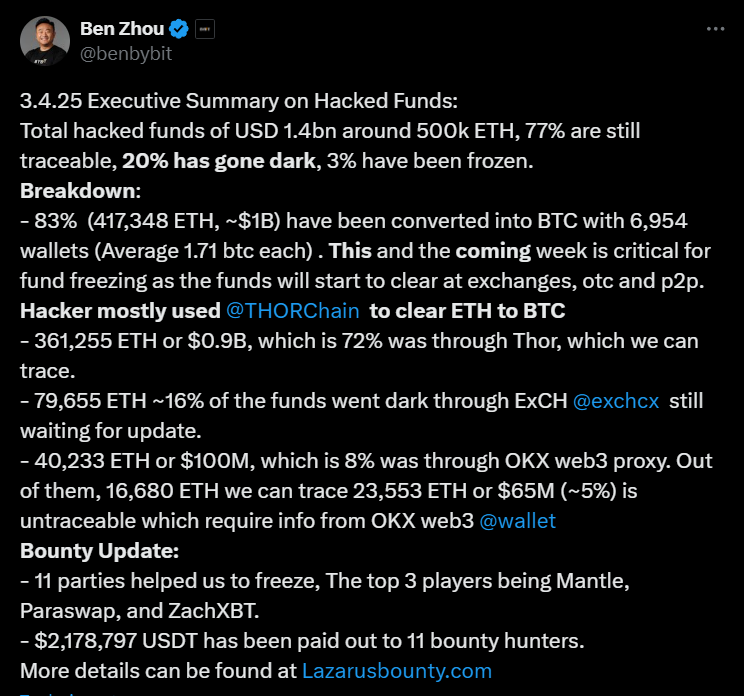This screenshot has height=696, width=744.
Task: Click the 'to clear ETH to BTC' bold text
Action: (x=467, y=311)
